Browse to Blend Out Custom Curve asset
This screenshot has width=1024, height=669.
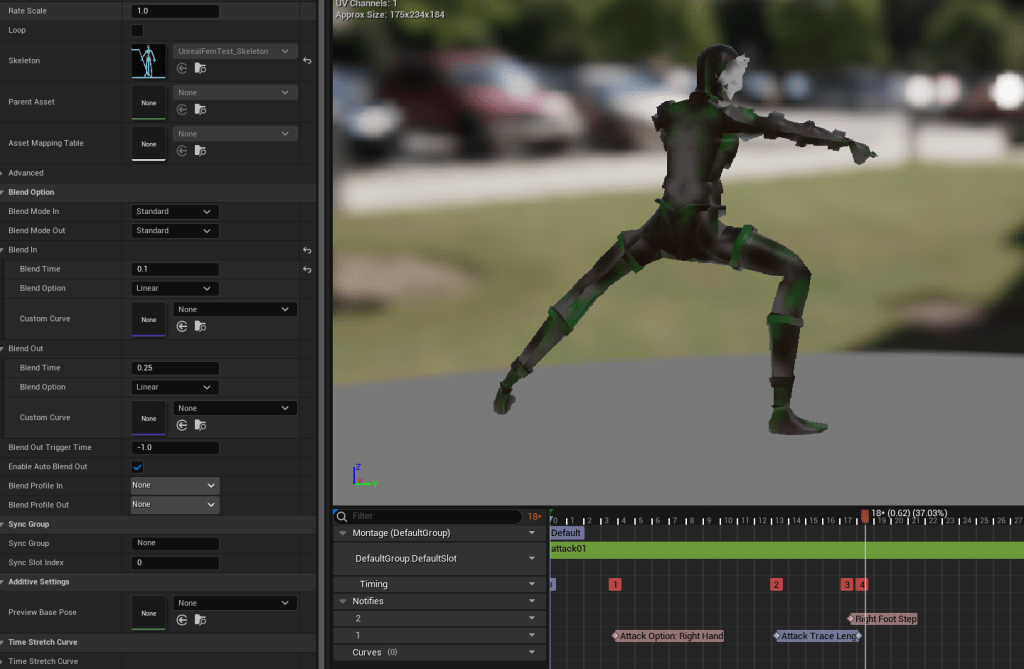200,425
